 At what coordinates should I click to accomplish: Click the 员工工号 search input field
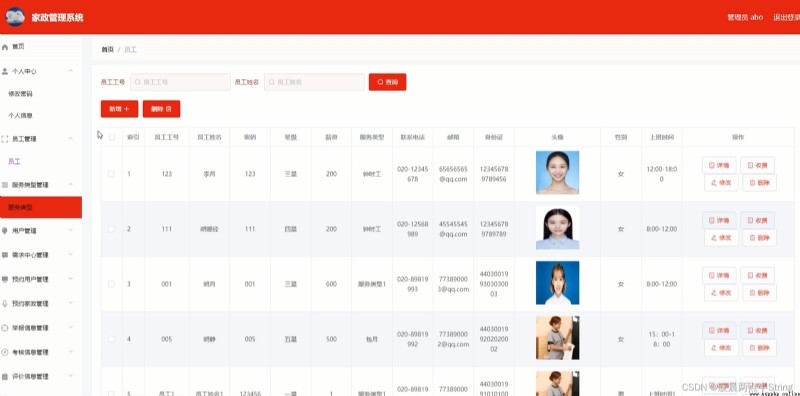(x=180, y=82)
